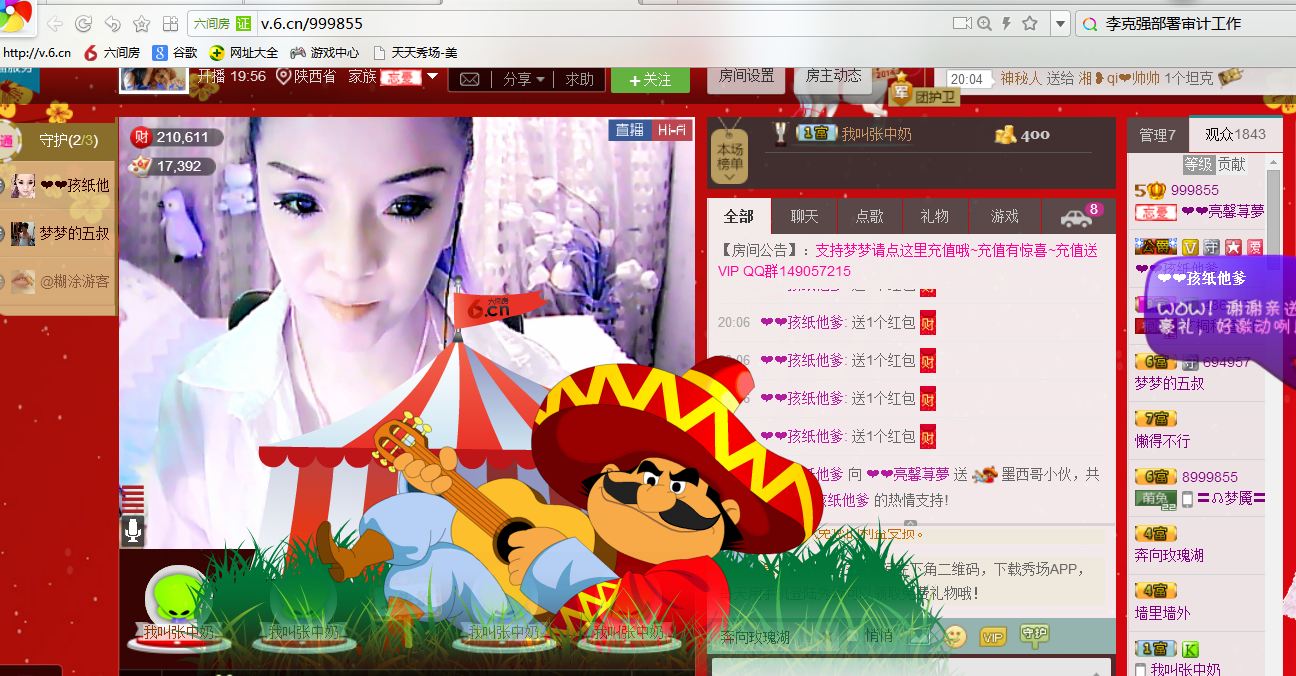Select the 点歌 song request tab
1296x676 pixels.
click(870, 216)
